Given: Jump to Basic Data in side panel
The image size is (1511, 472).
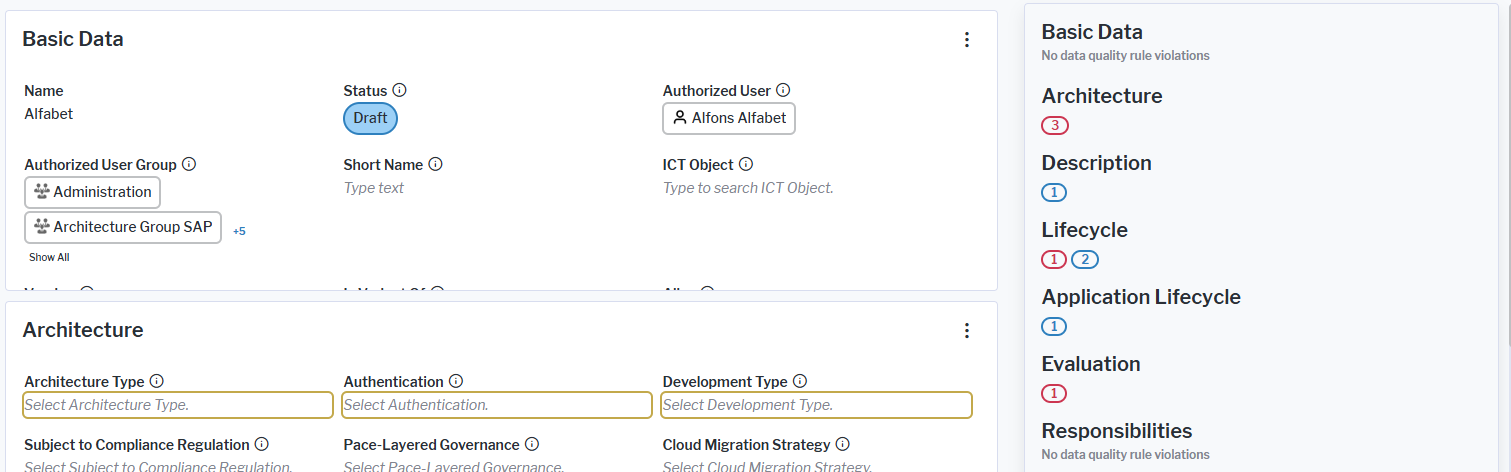Looking at the screenshot, I should click(1092, 32).
